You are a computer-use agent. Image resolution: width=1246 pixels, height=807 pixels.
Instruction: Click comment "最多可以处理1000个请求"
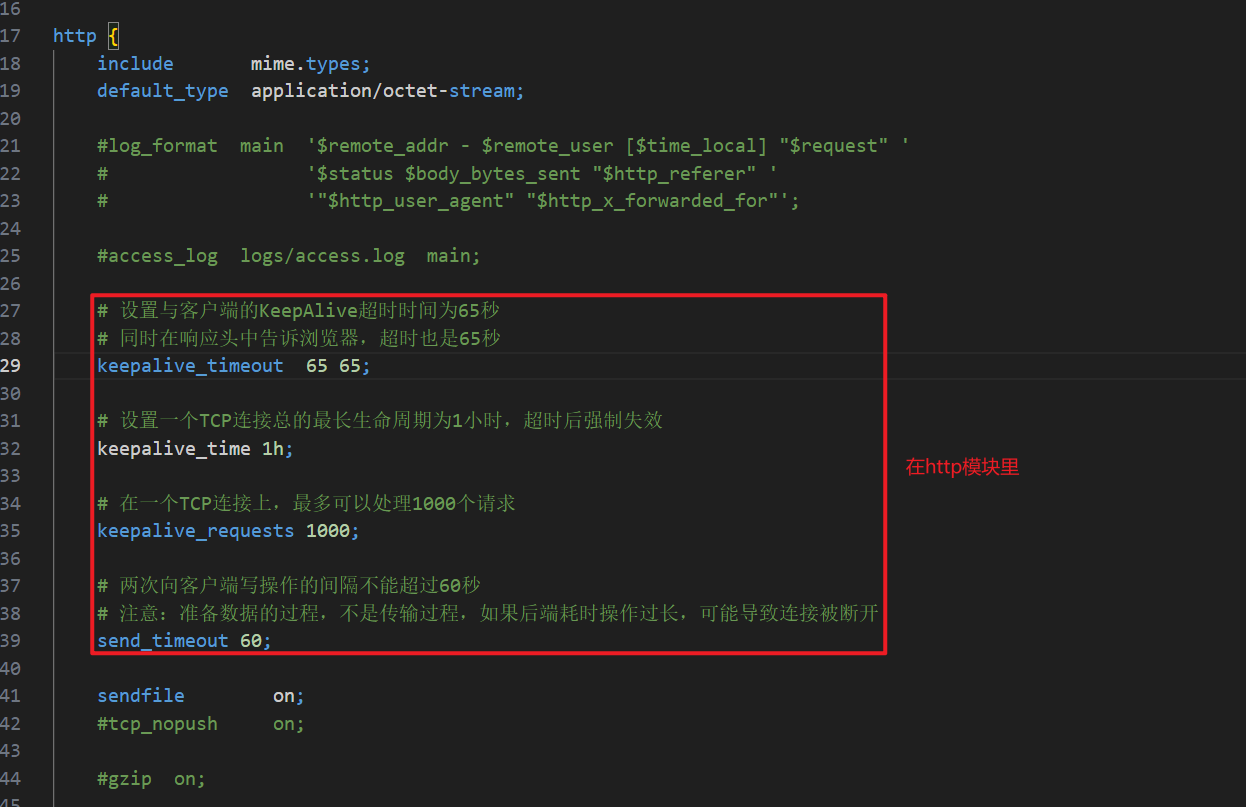pyautogui.click(x=404, y=503)
